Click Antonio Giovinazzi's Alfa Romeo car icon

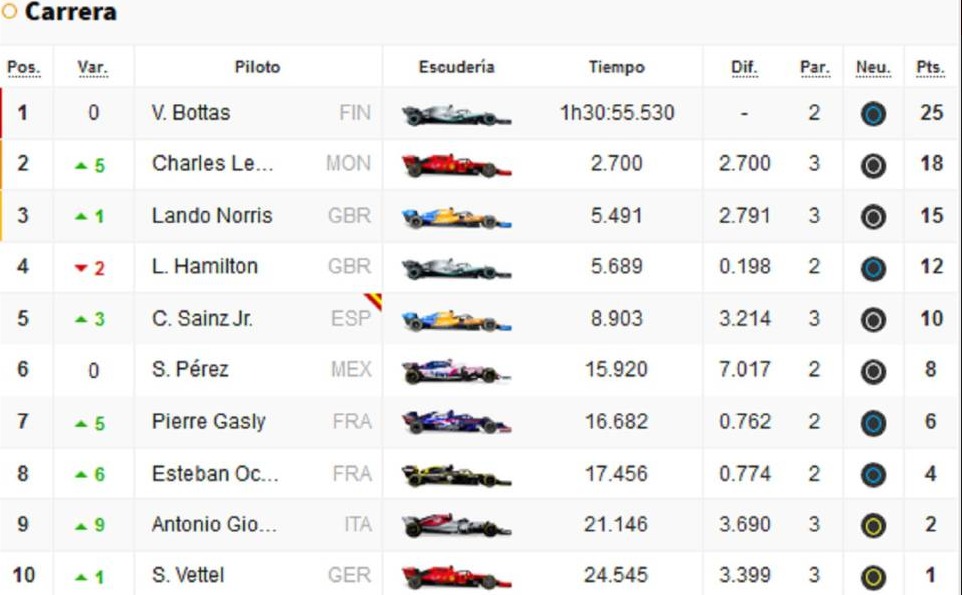(456, 526)
